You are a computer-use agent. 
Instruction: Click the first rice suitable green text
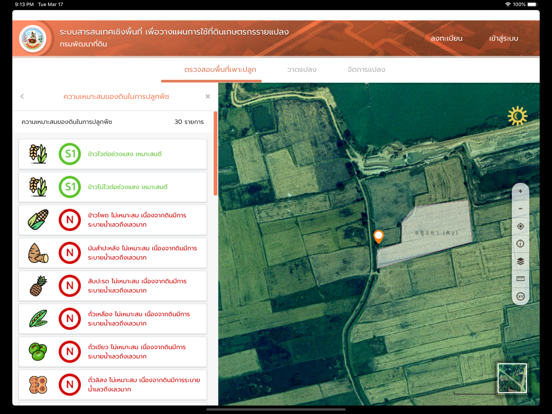click(x=125, y=154)
